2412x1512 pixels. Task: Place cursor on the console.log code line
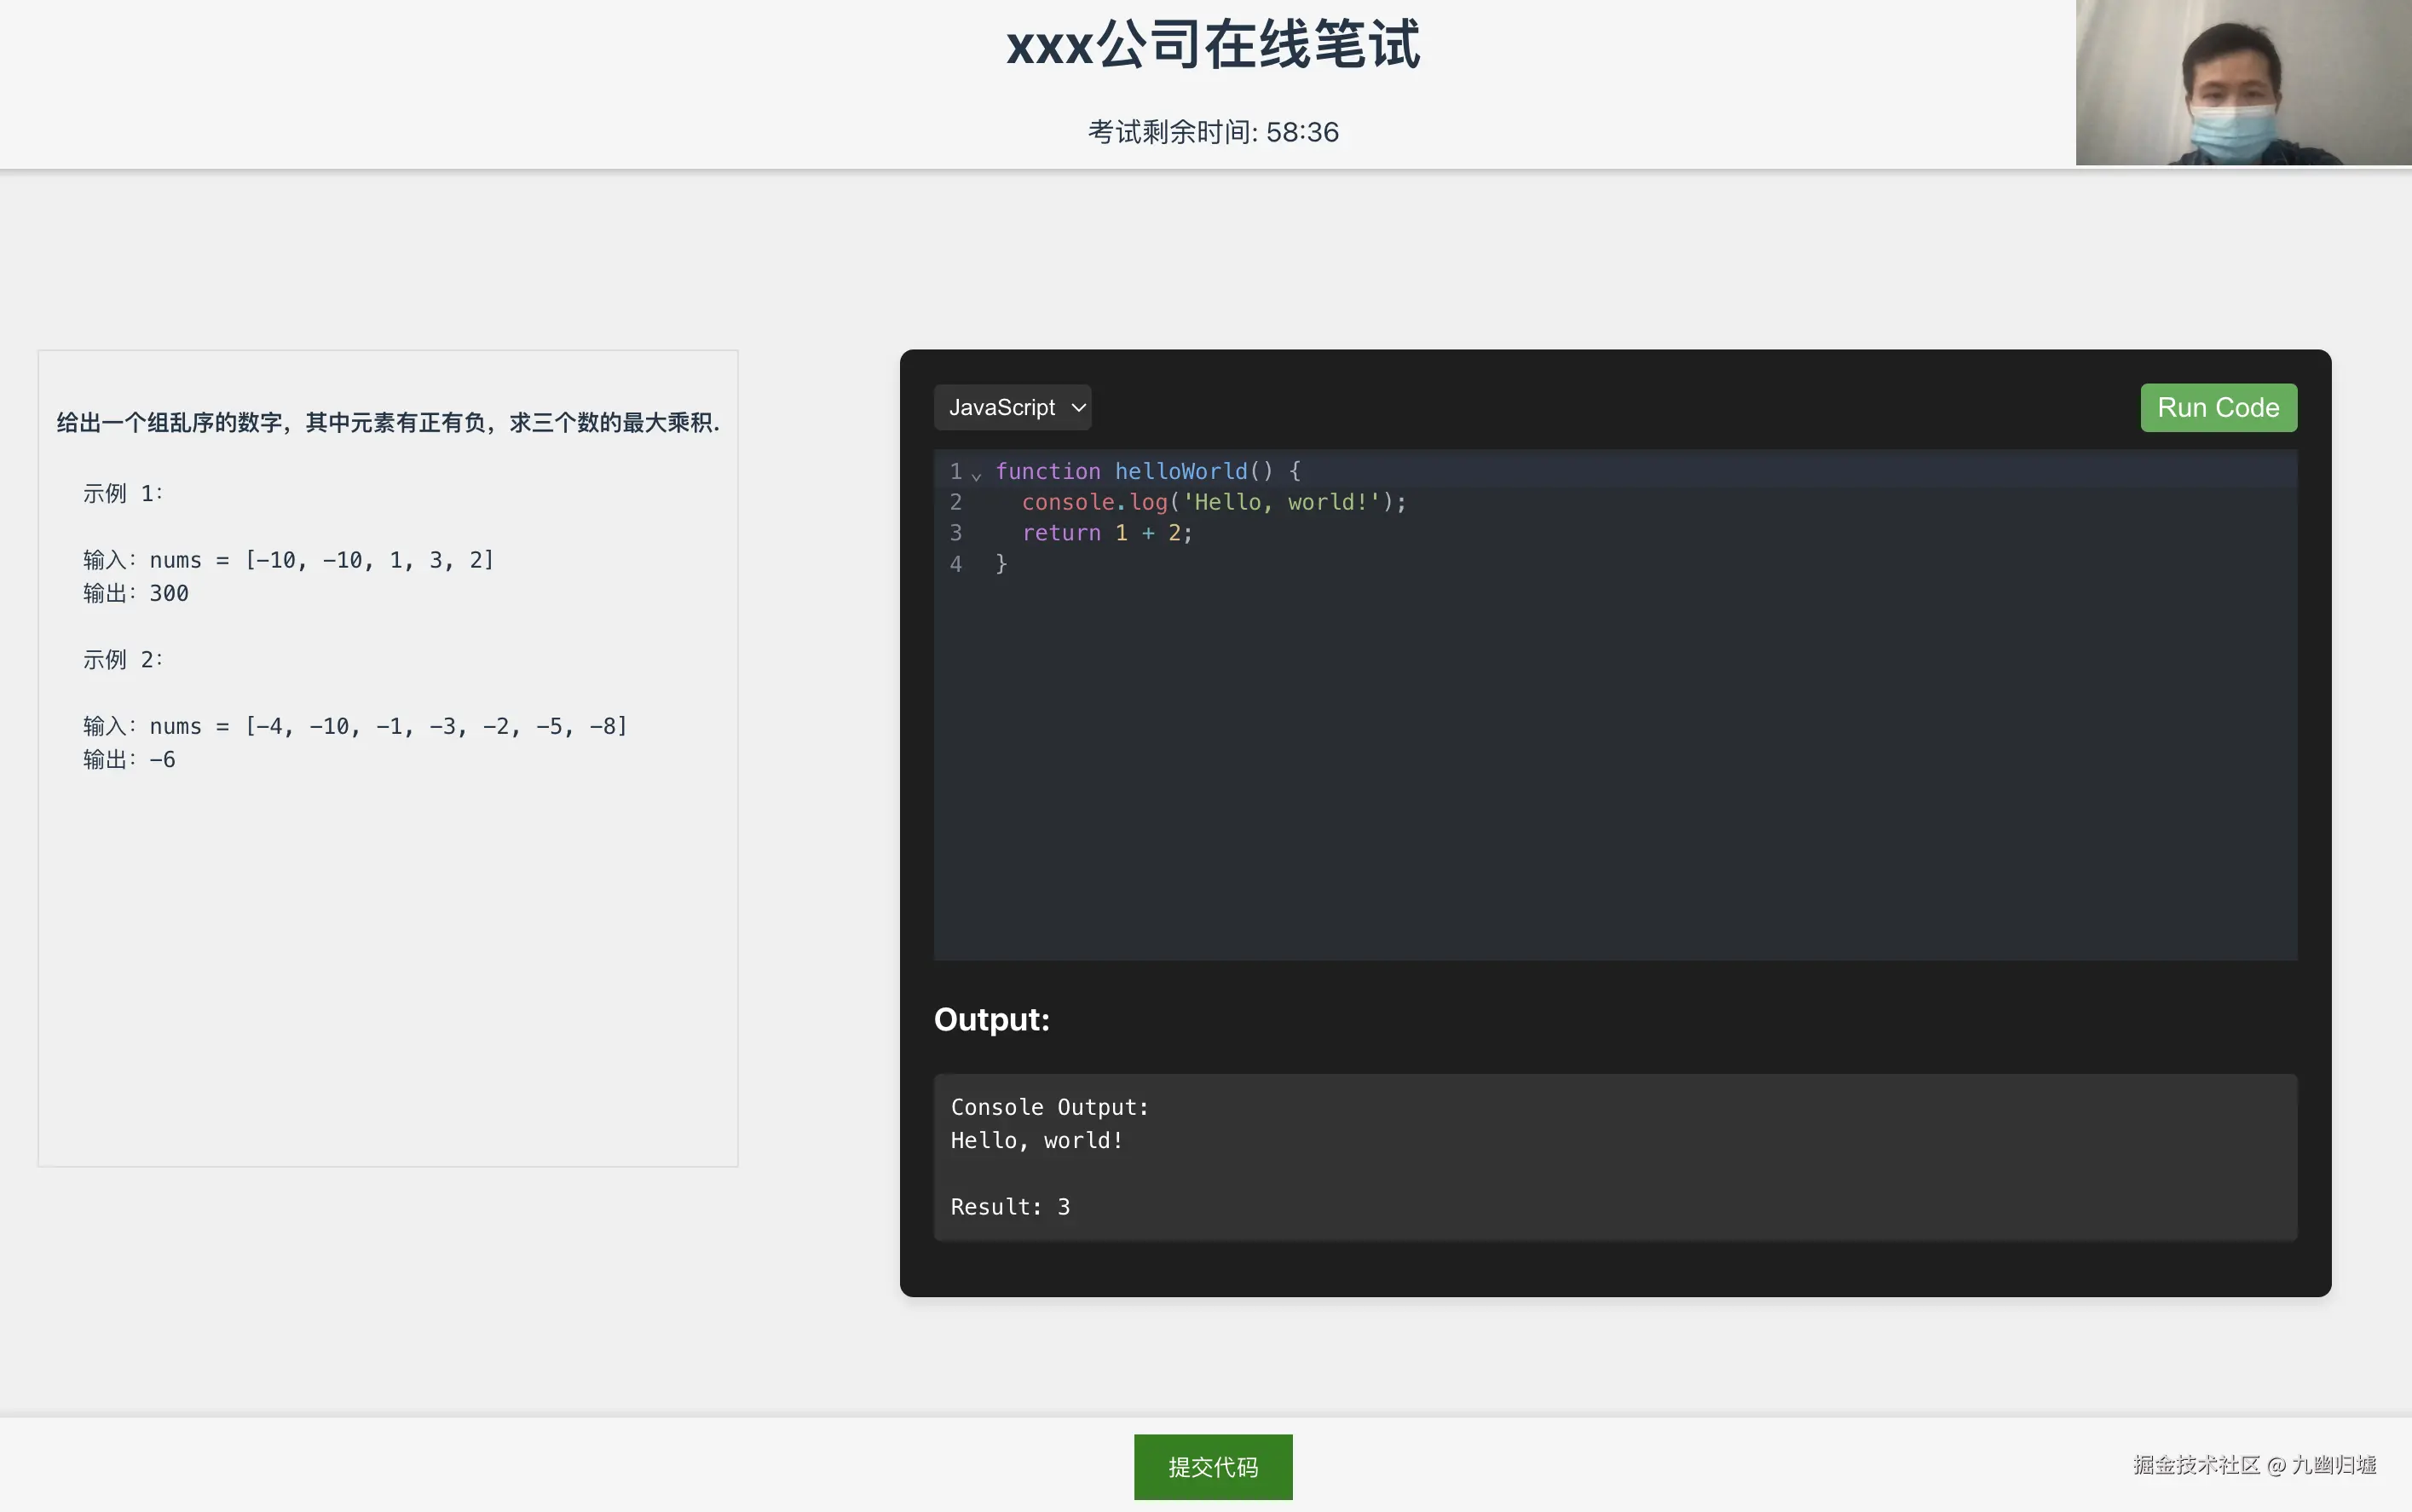1212,502
